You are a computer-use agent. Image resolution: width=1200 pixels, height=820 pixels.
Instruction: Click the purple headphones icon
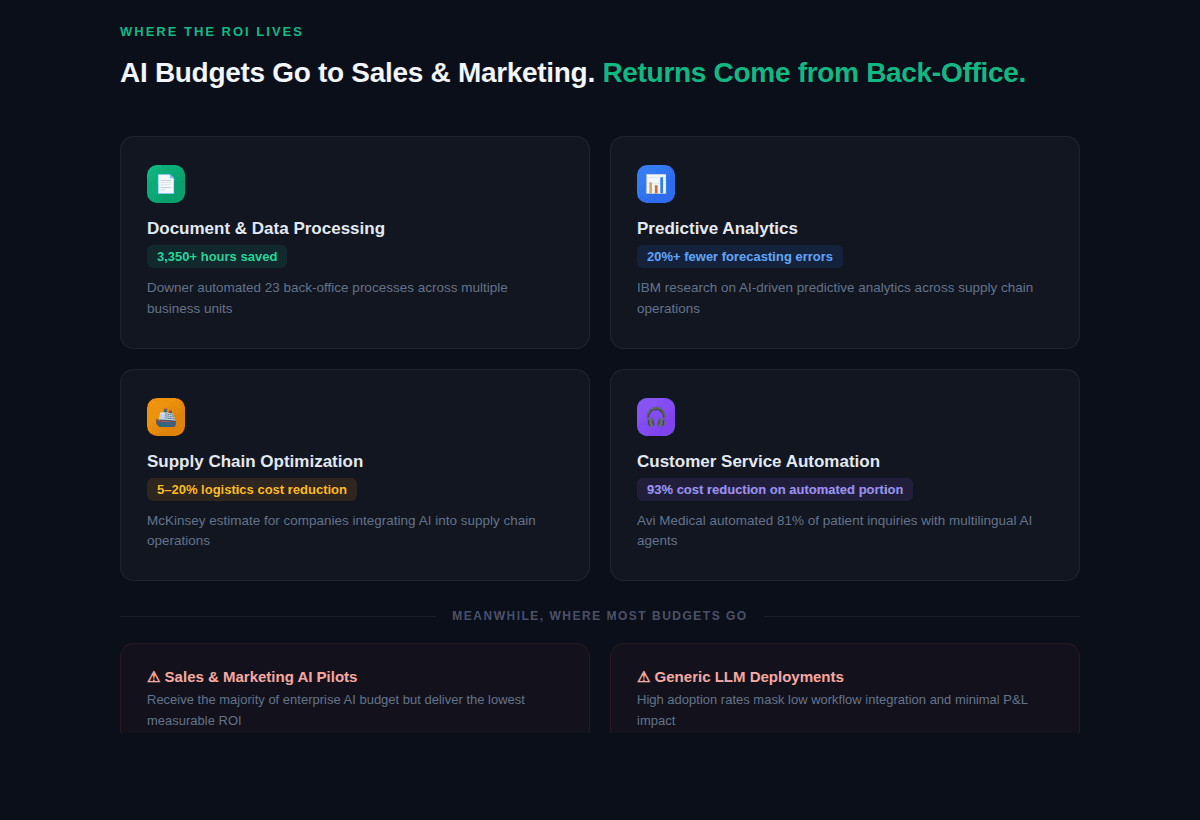(x=656, y=417)
